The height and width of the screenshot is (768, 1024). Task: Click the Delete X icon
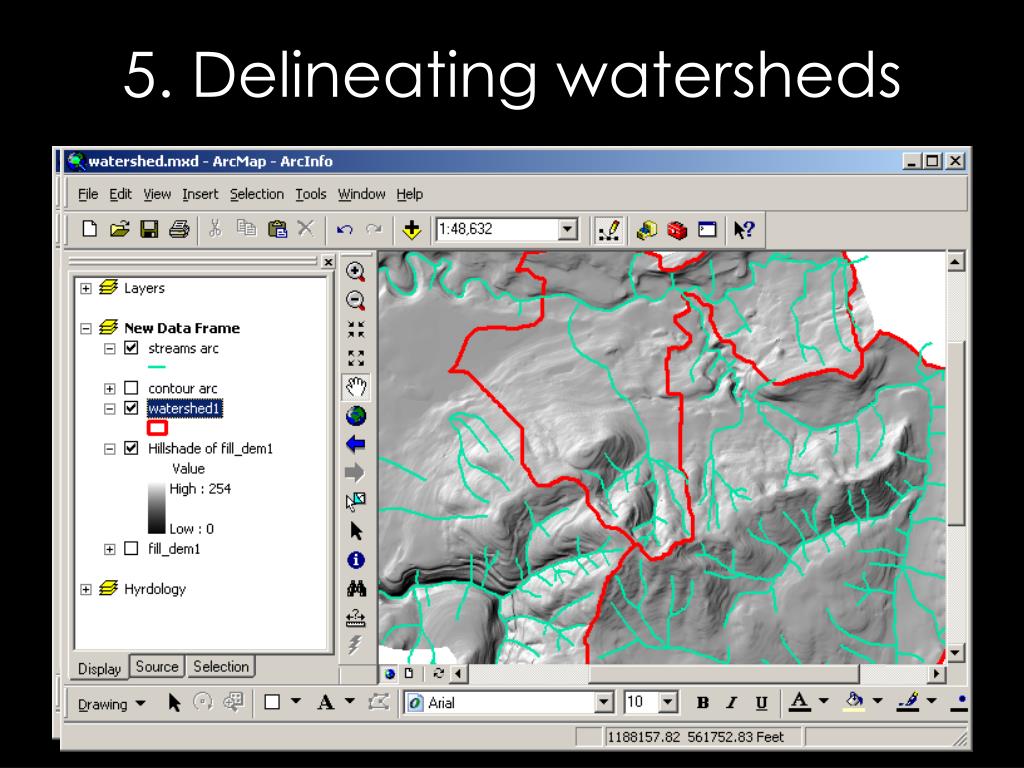pos(305,229)
